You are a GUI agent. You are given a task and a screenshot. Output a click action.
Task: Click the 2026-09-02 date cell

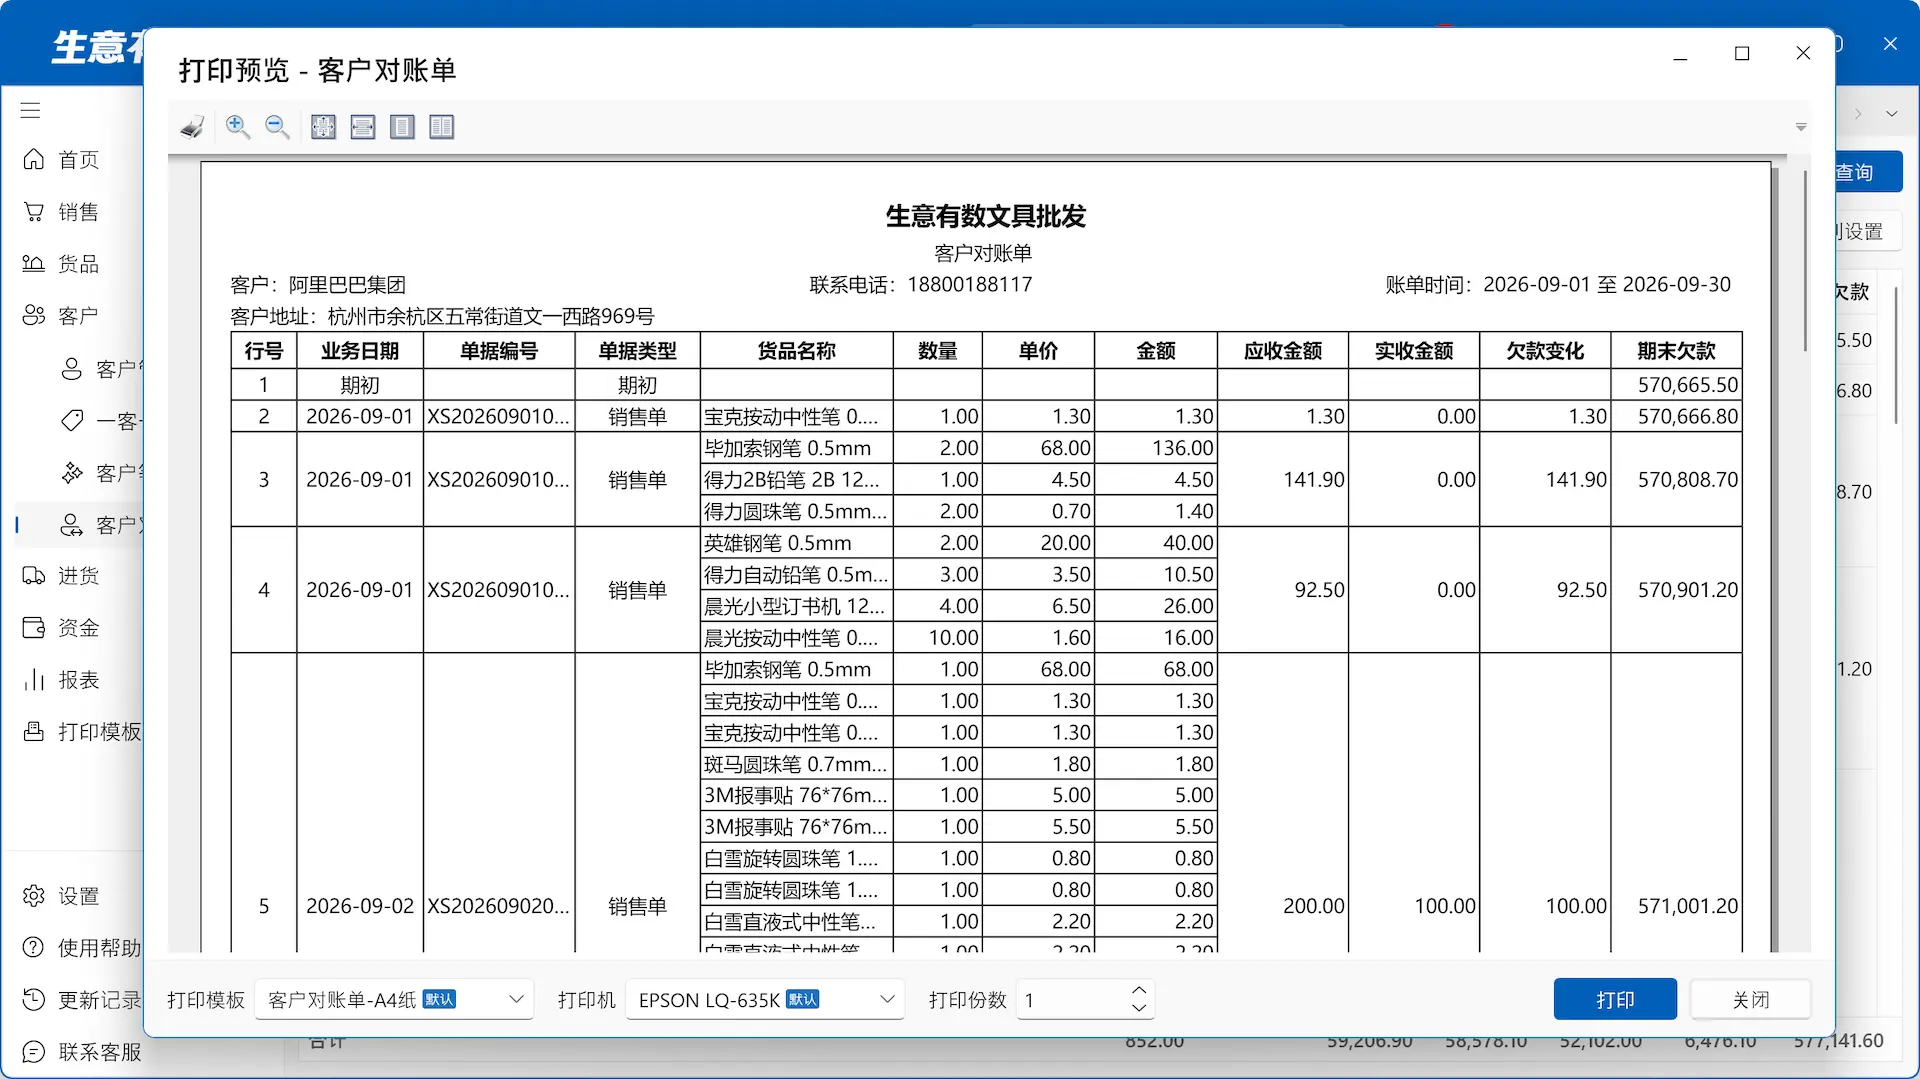(x=360, y=906)
